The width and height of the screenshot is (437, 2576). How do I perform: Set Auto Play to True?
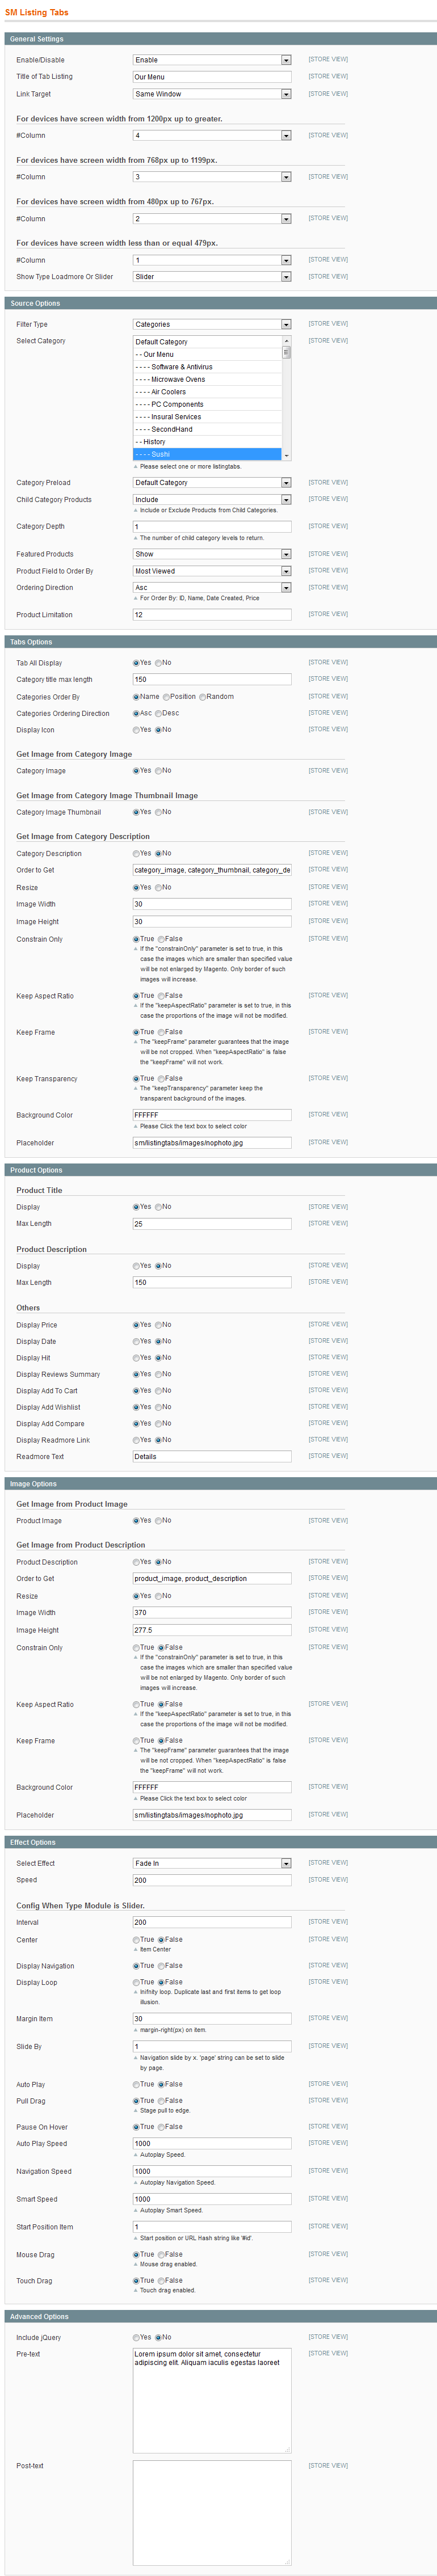point(136,2085)
